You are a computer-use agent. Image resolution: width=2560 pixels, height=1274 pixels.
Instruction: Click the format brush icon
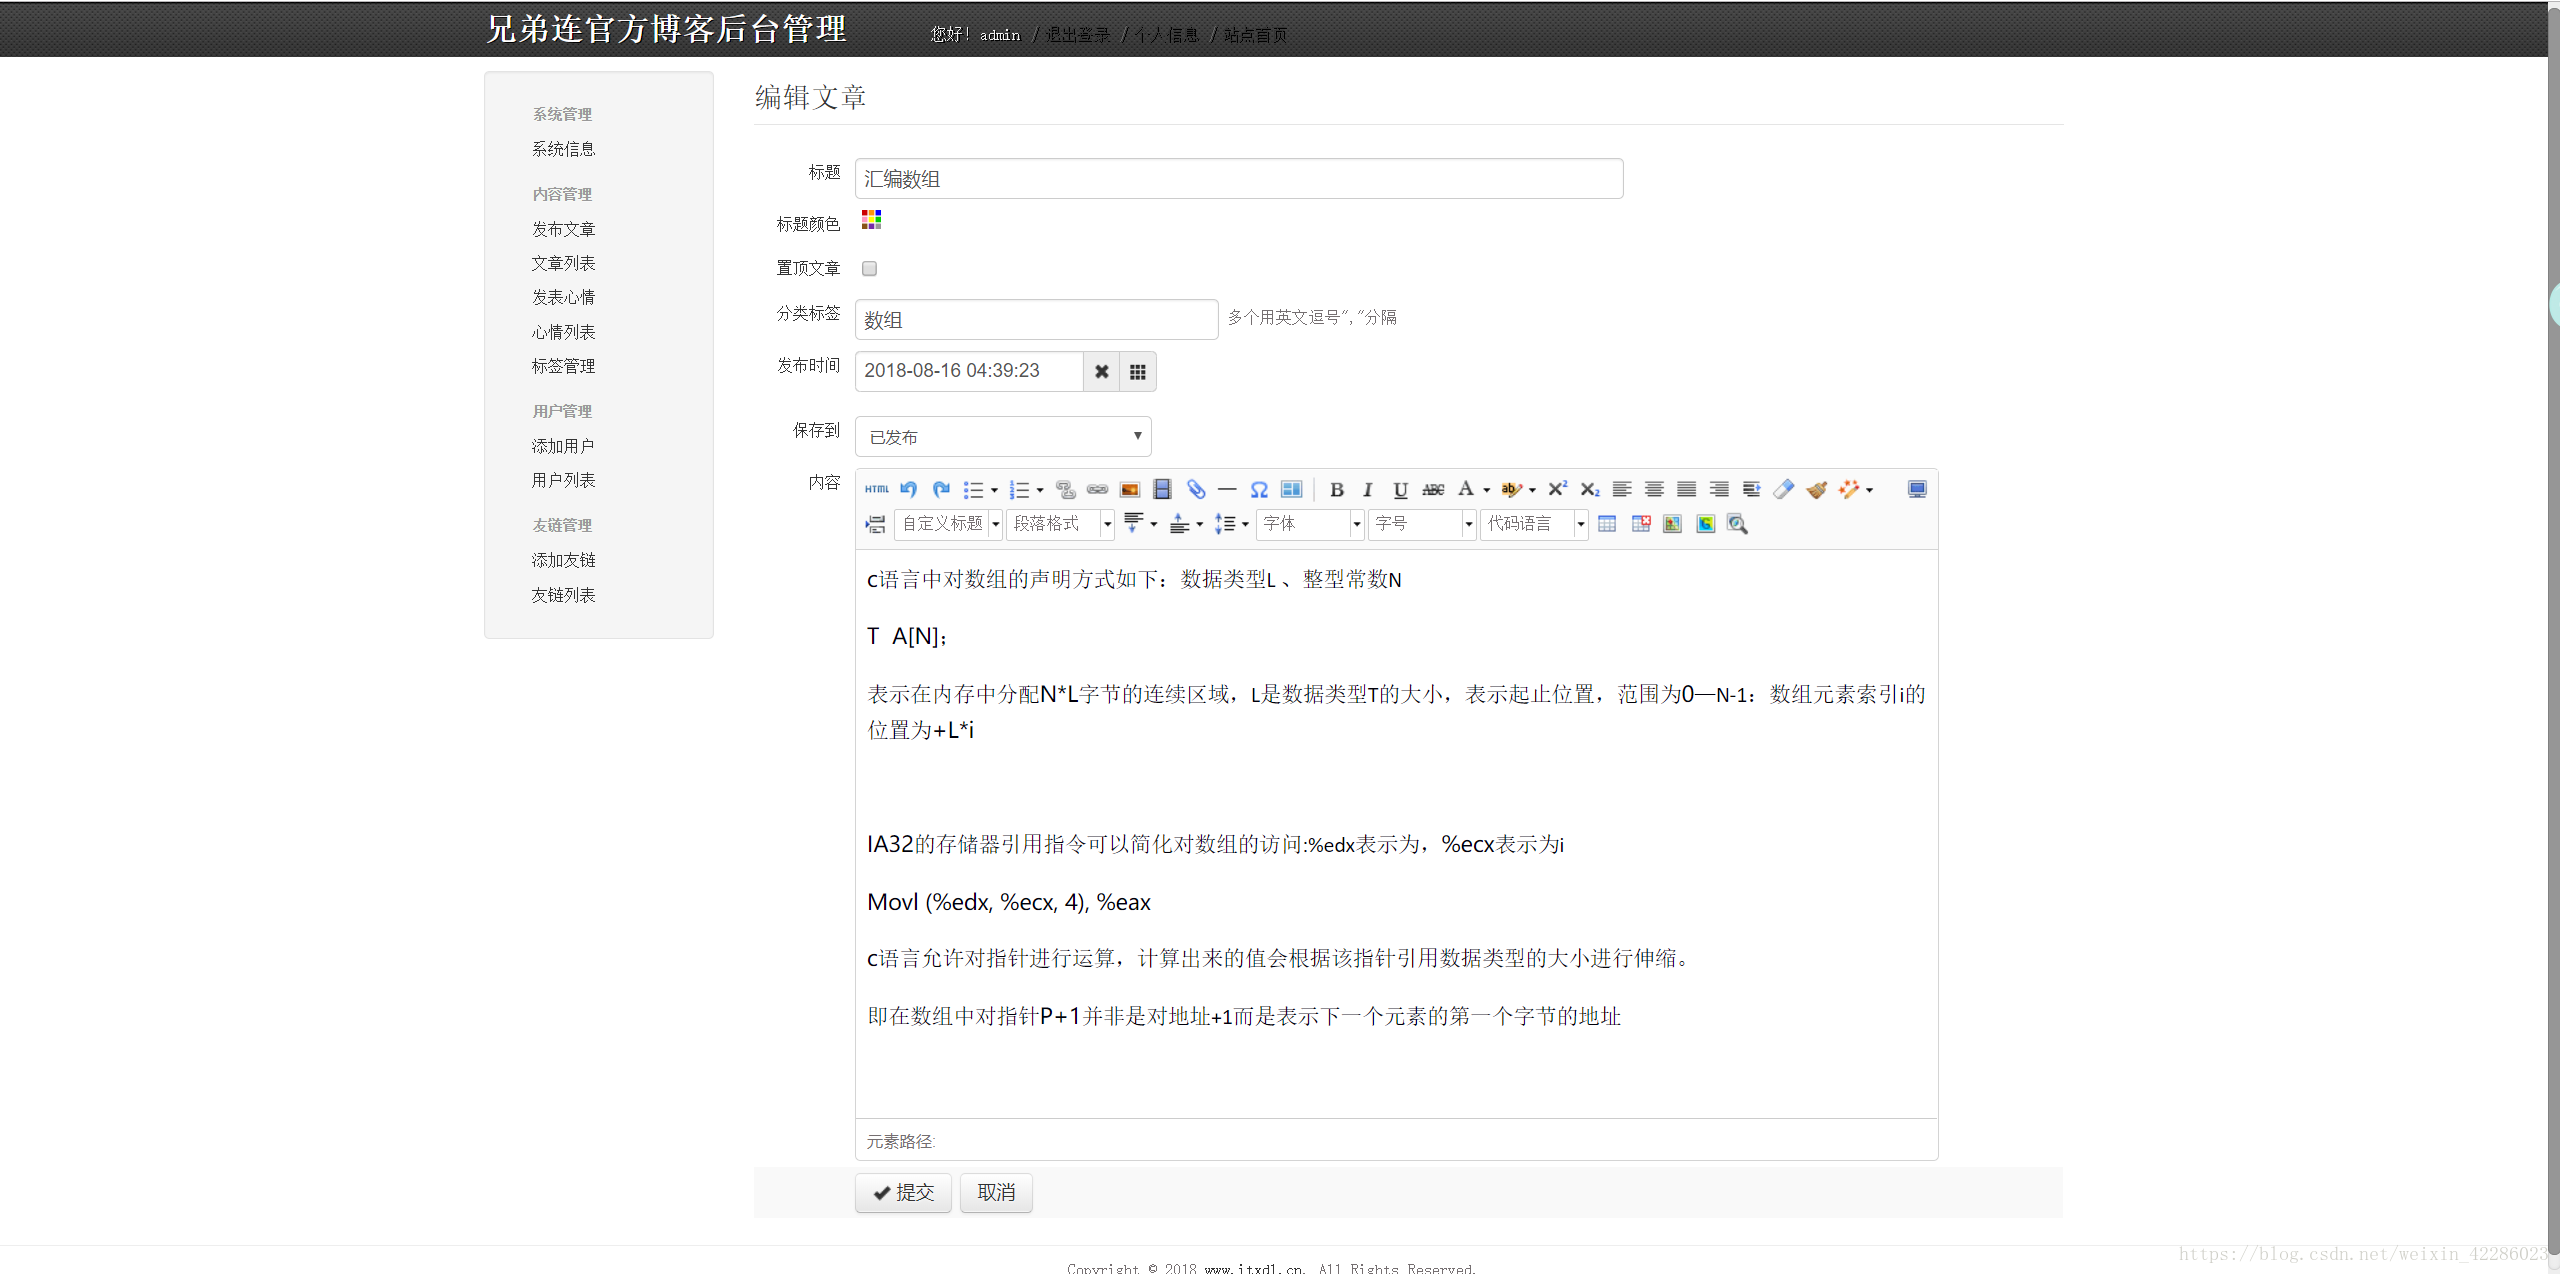[1817, 489]
